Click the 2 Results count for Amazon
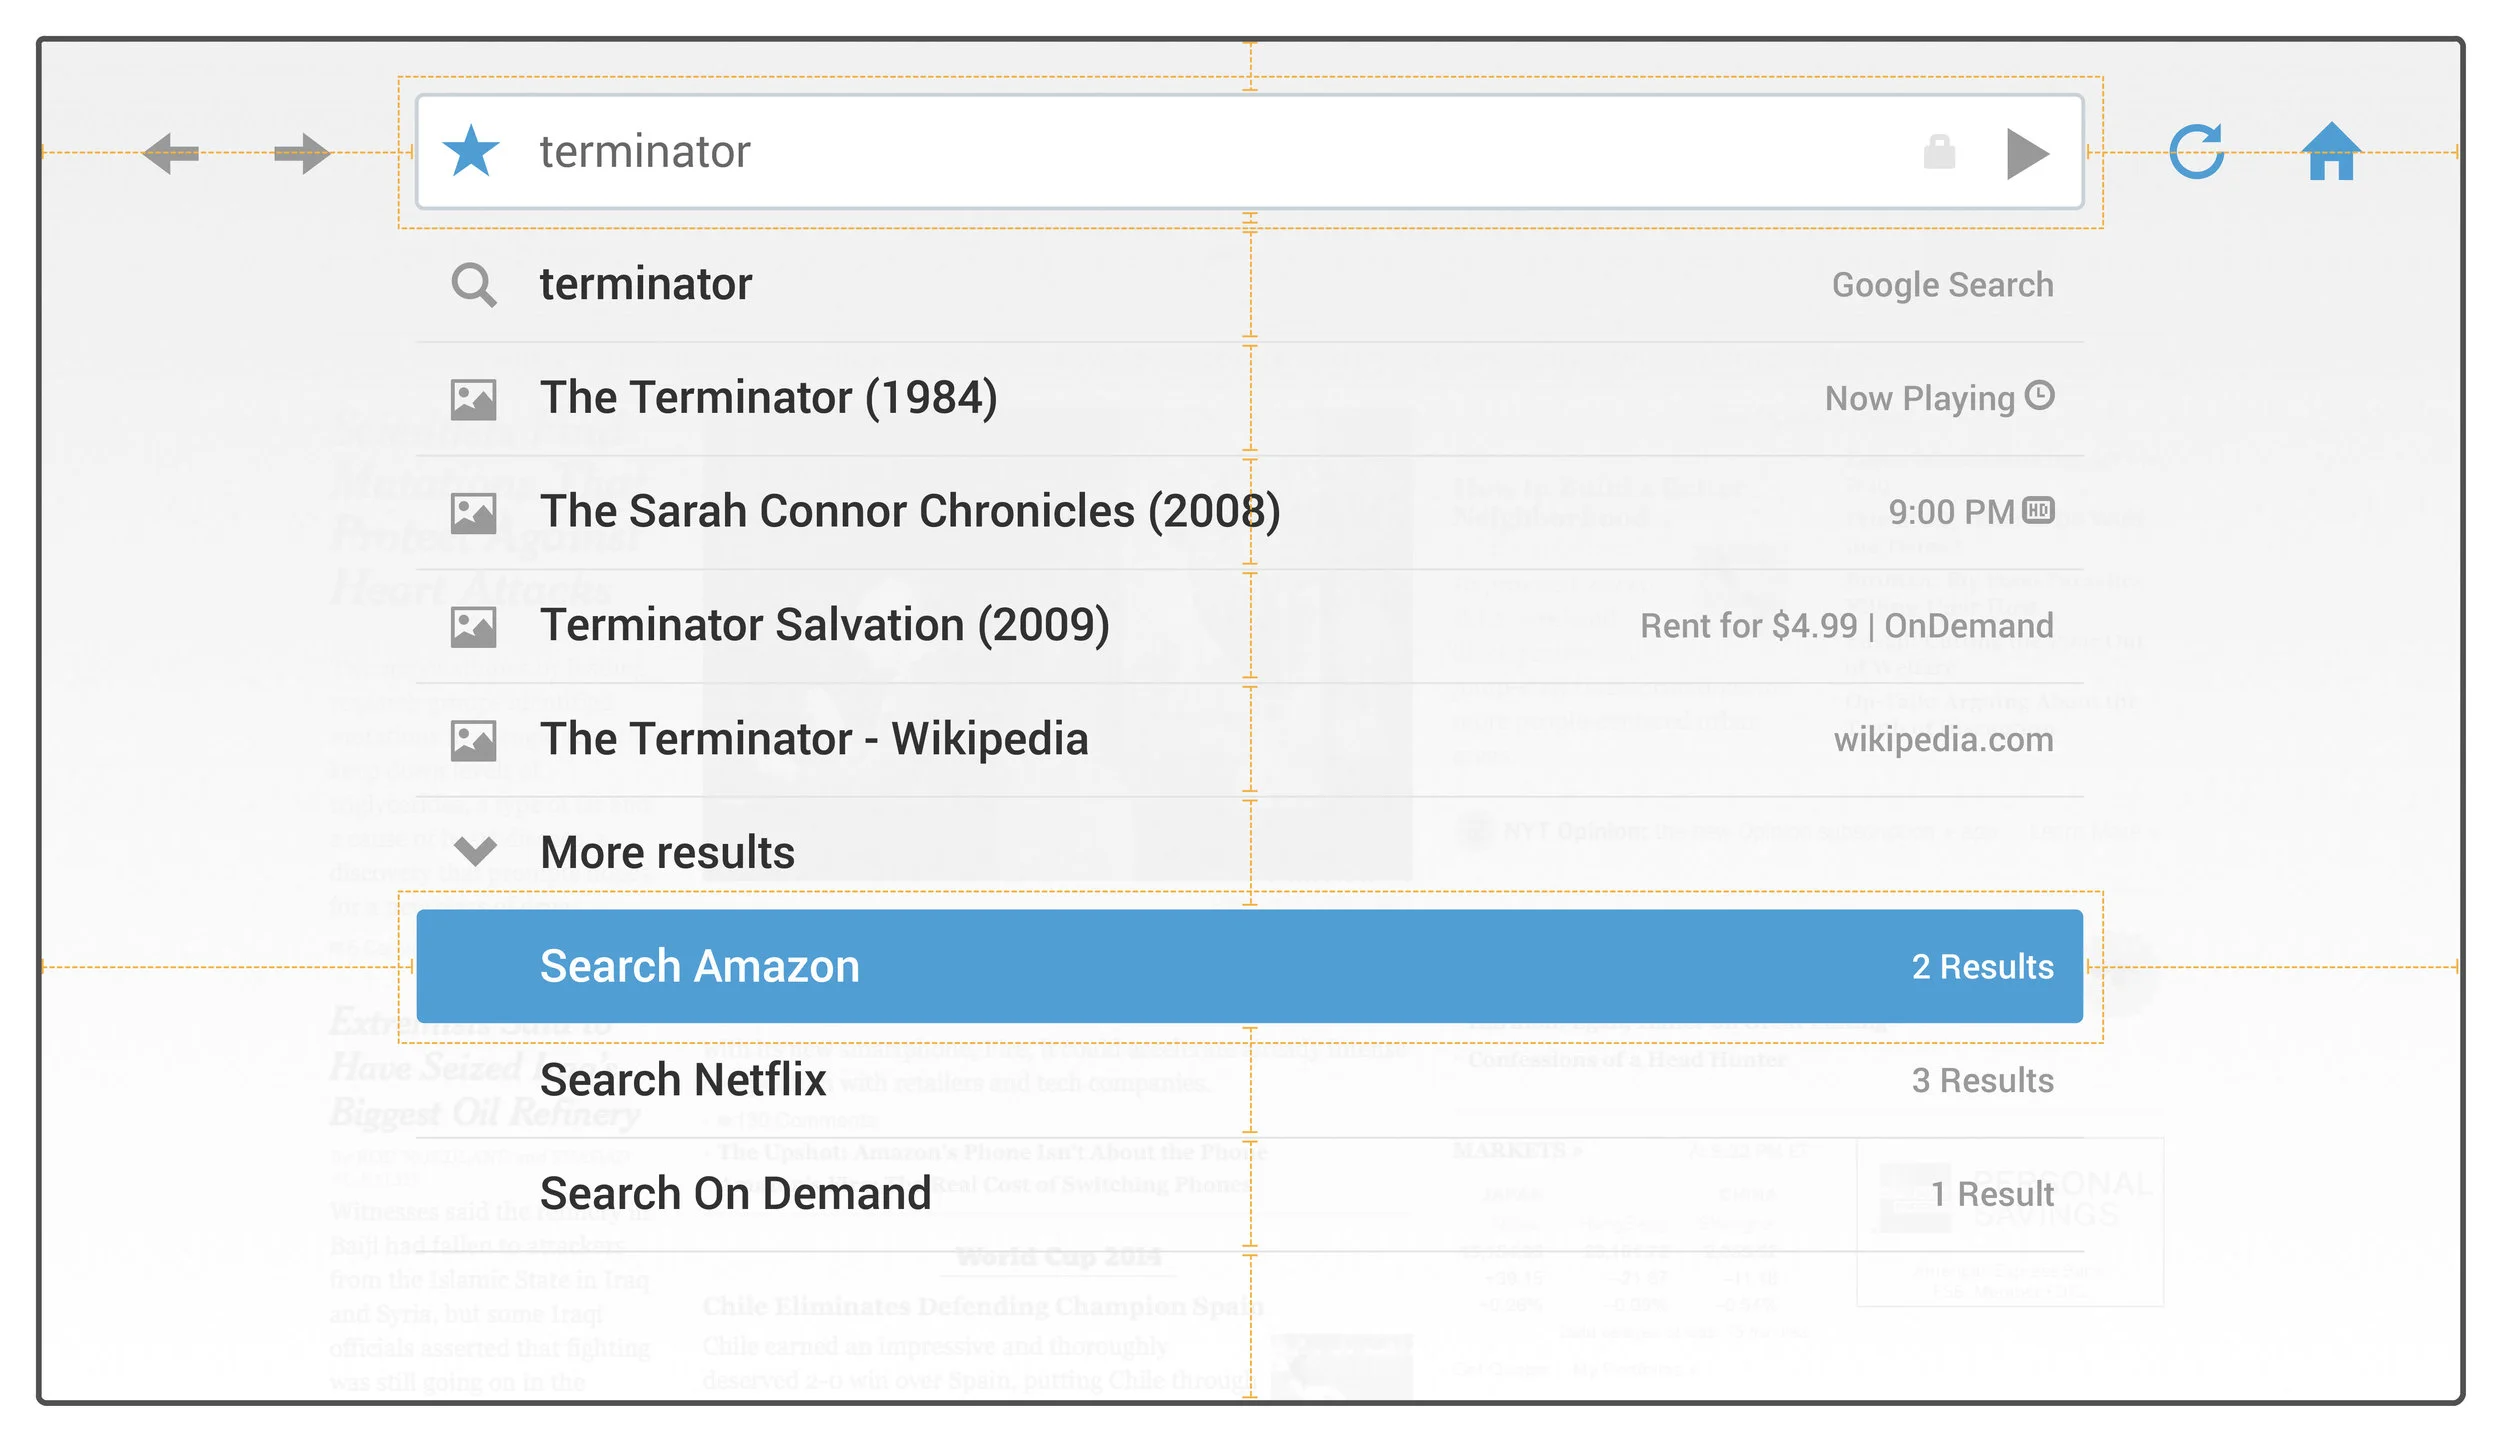Image resolution: width=2500 pixels, height=1440 pixels. pos(1982,967)
